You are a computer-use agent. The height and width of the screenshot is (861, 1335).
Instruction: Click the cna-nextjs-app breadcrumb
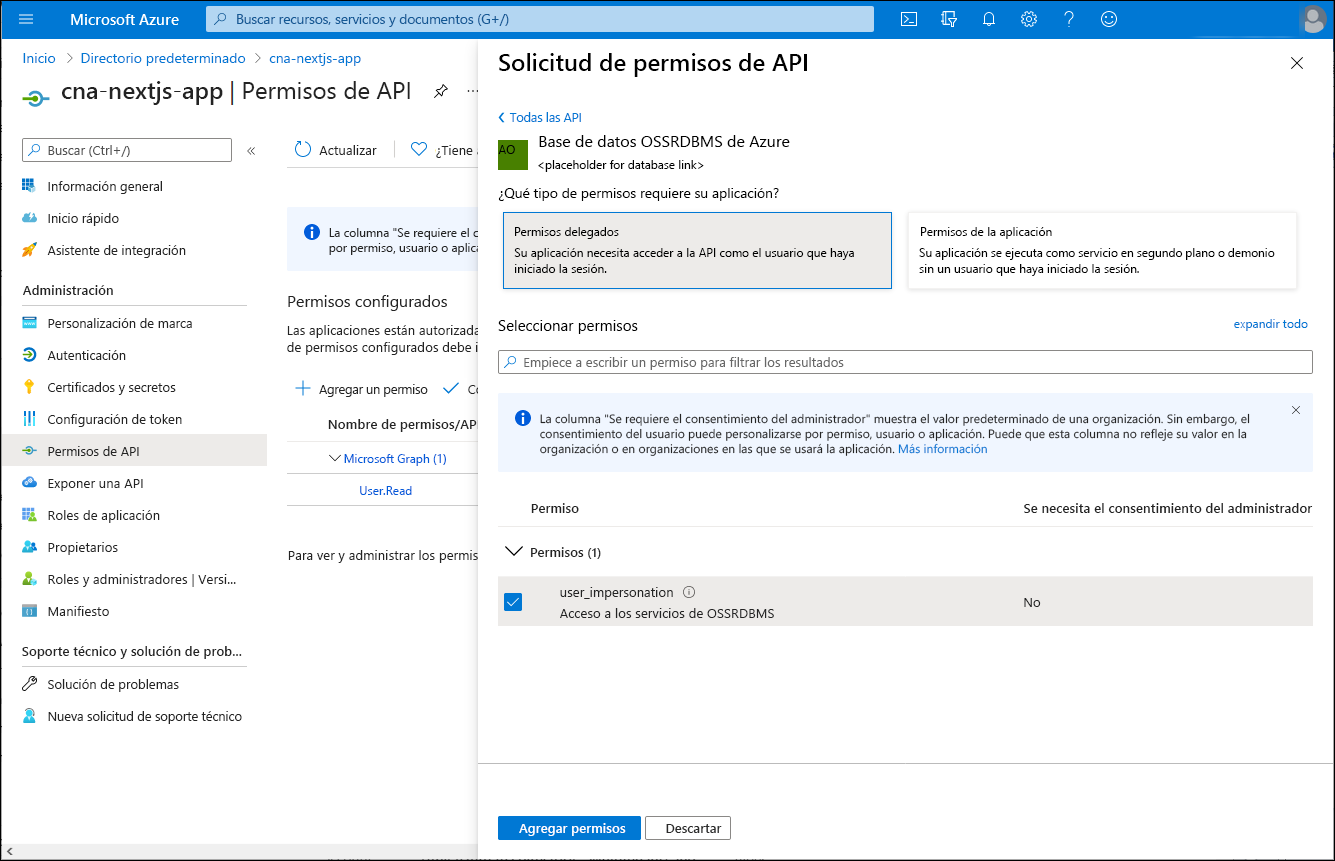(x=315, y=58)
